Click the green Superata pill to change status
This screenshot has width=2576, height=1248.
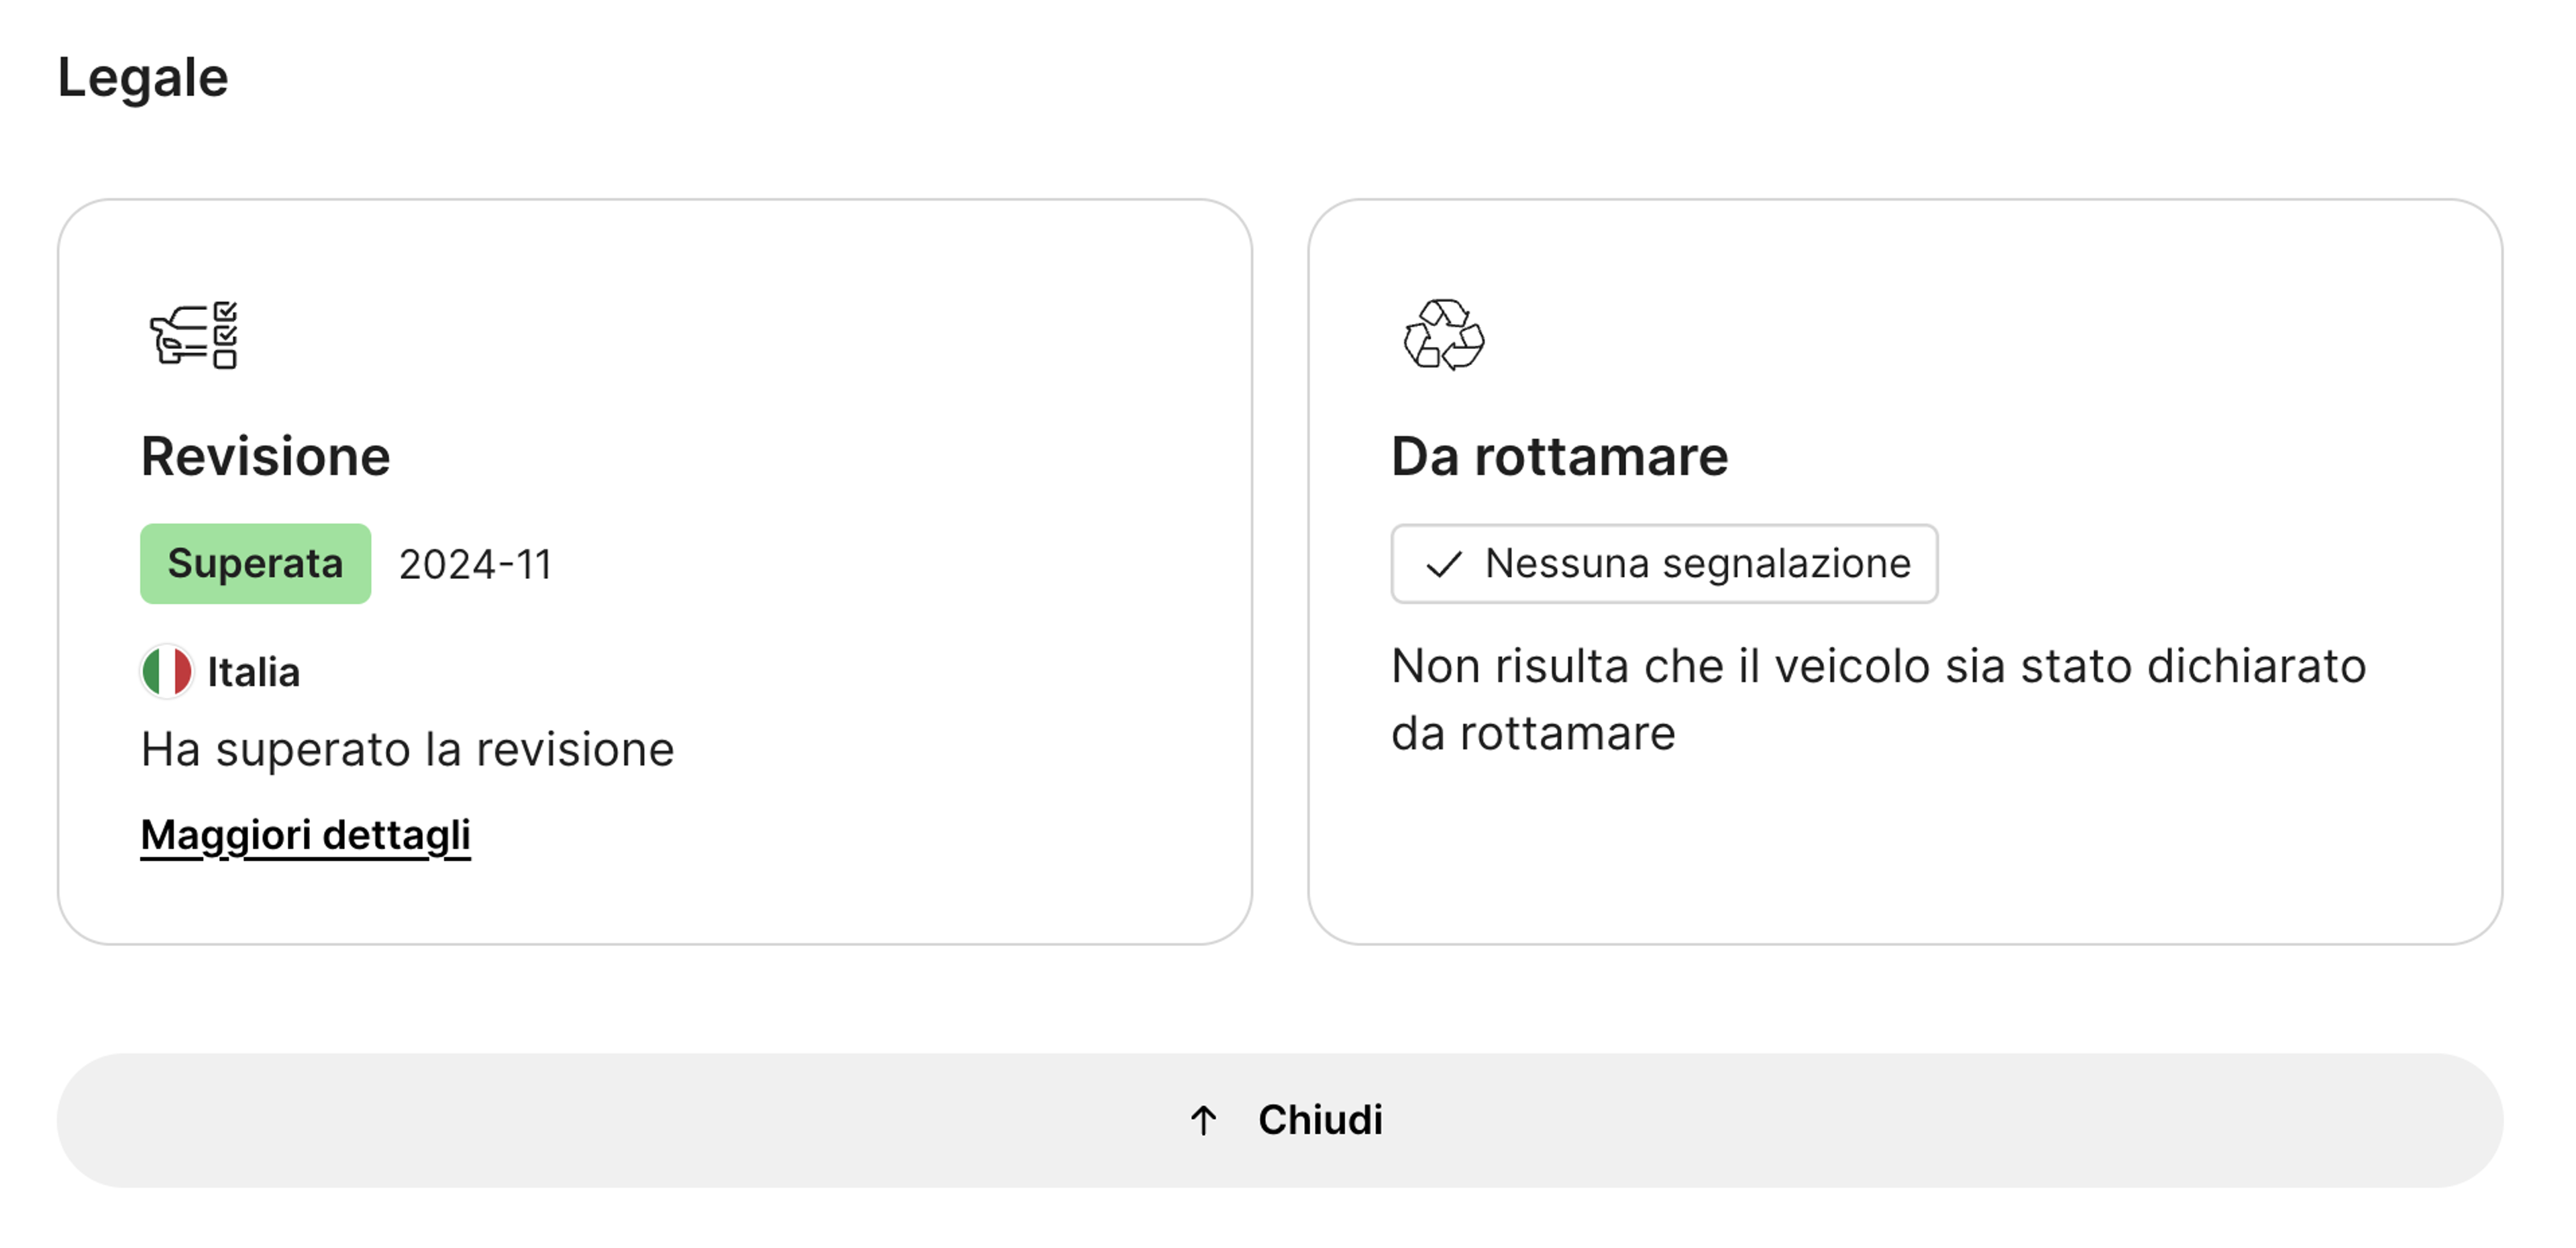coord(255,564)
